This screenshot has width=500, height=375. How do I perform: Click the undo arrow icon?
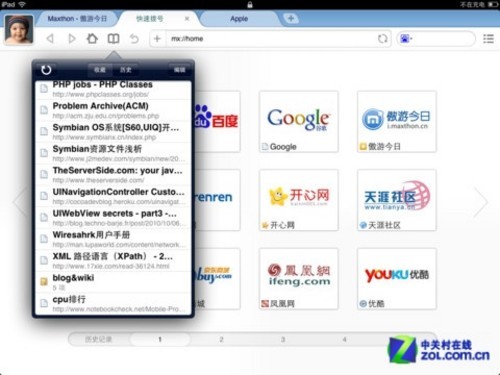134,39
